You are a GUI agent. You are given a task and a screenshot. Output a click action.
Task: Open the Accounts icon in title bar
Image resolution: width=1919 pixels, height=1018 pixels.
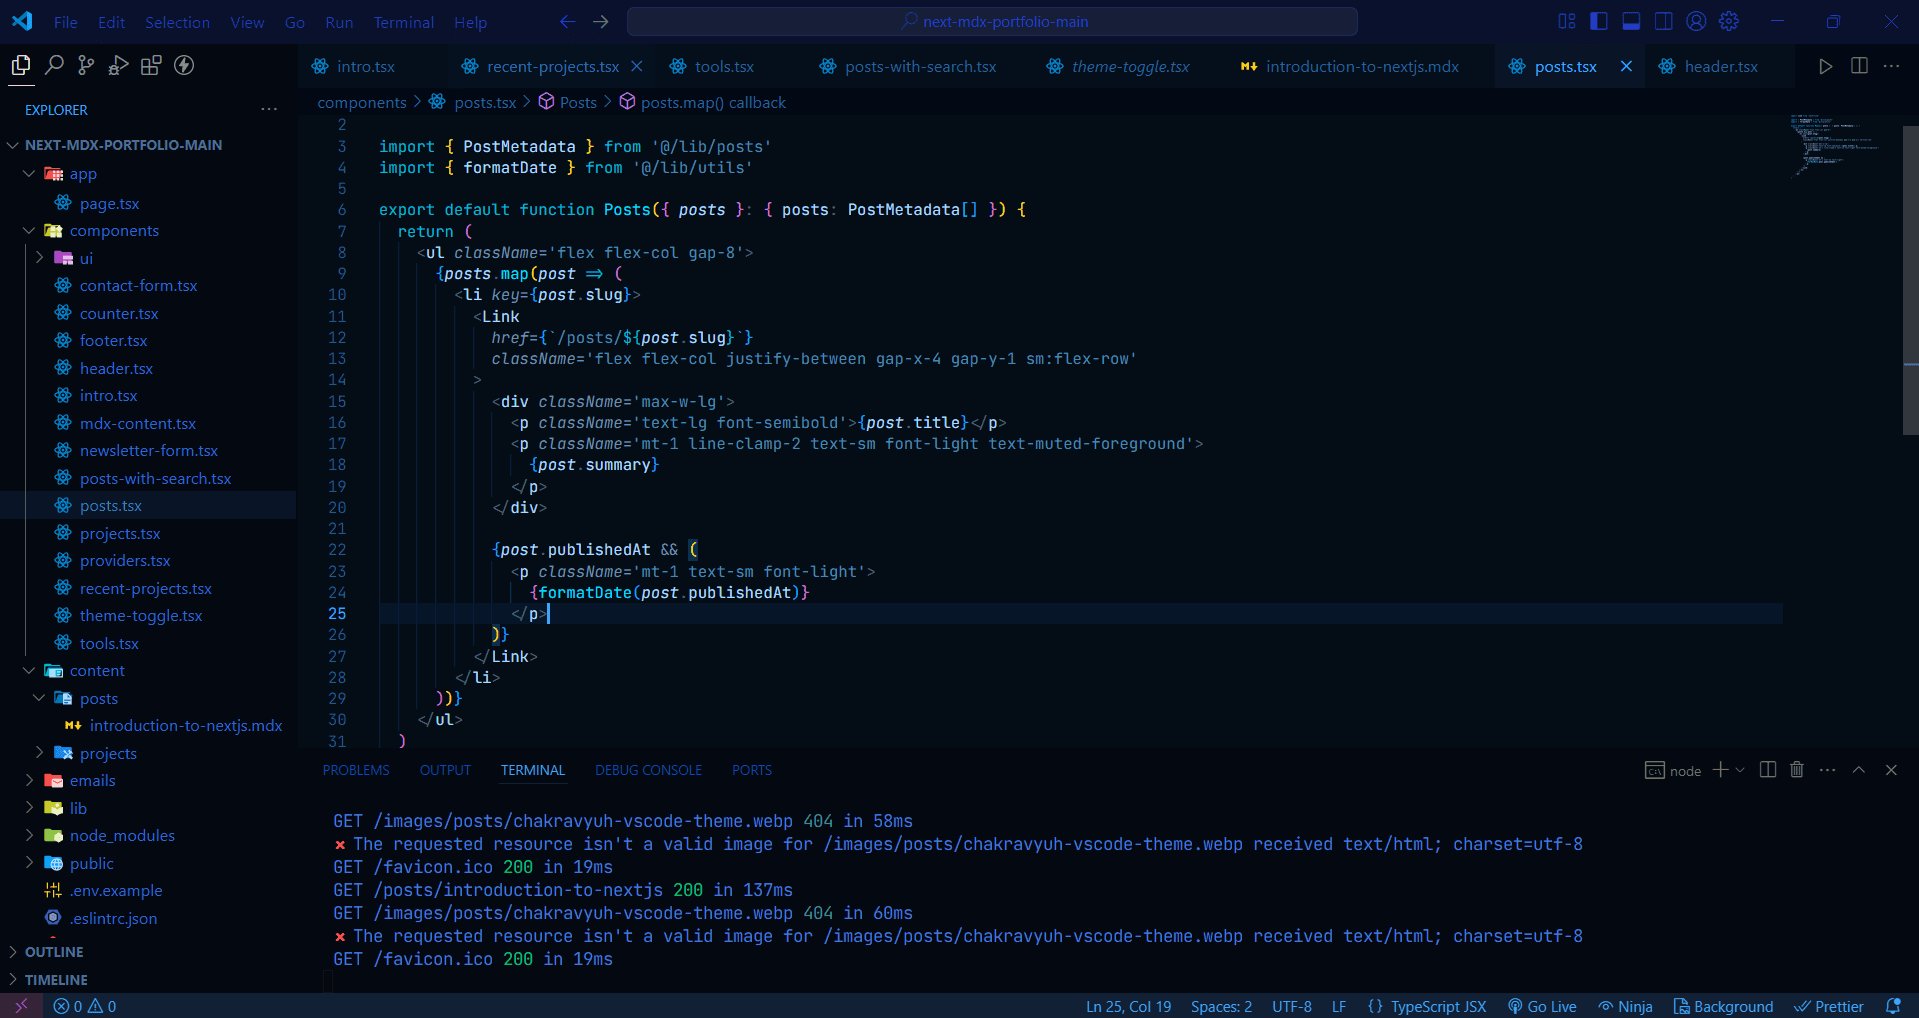(x=1696, y=21)
